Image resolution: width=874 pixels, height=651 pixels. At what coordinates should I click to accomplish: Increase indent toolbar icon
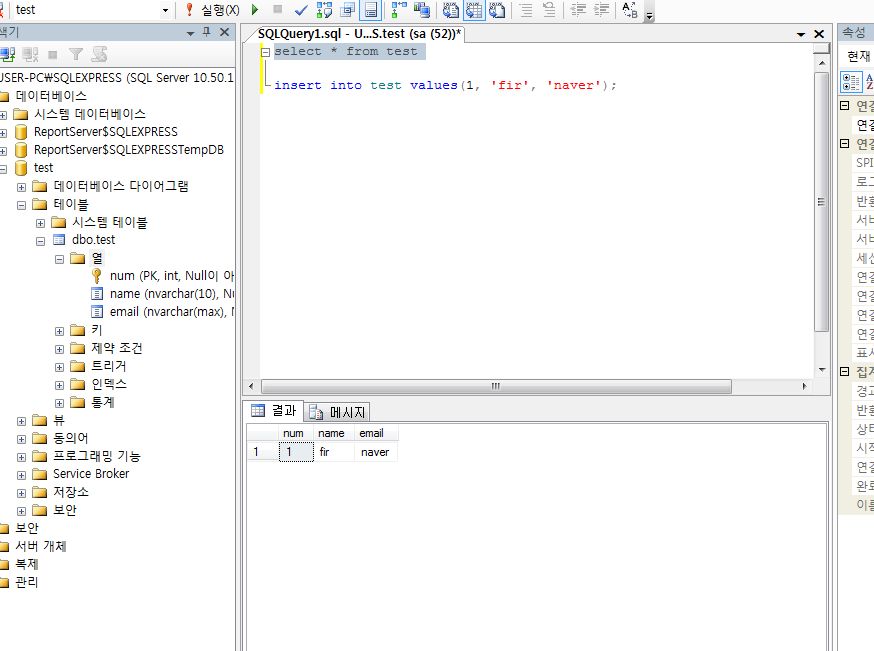(601, 10)
